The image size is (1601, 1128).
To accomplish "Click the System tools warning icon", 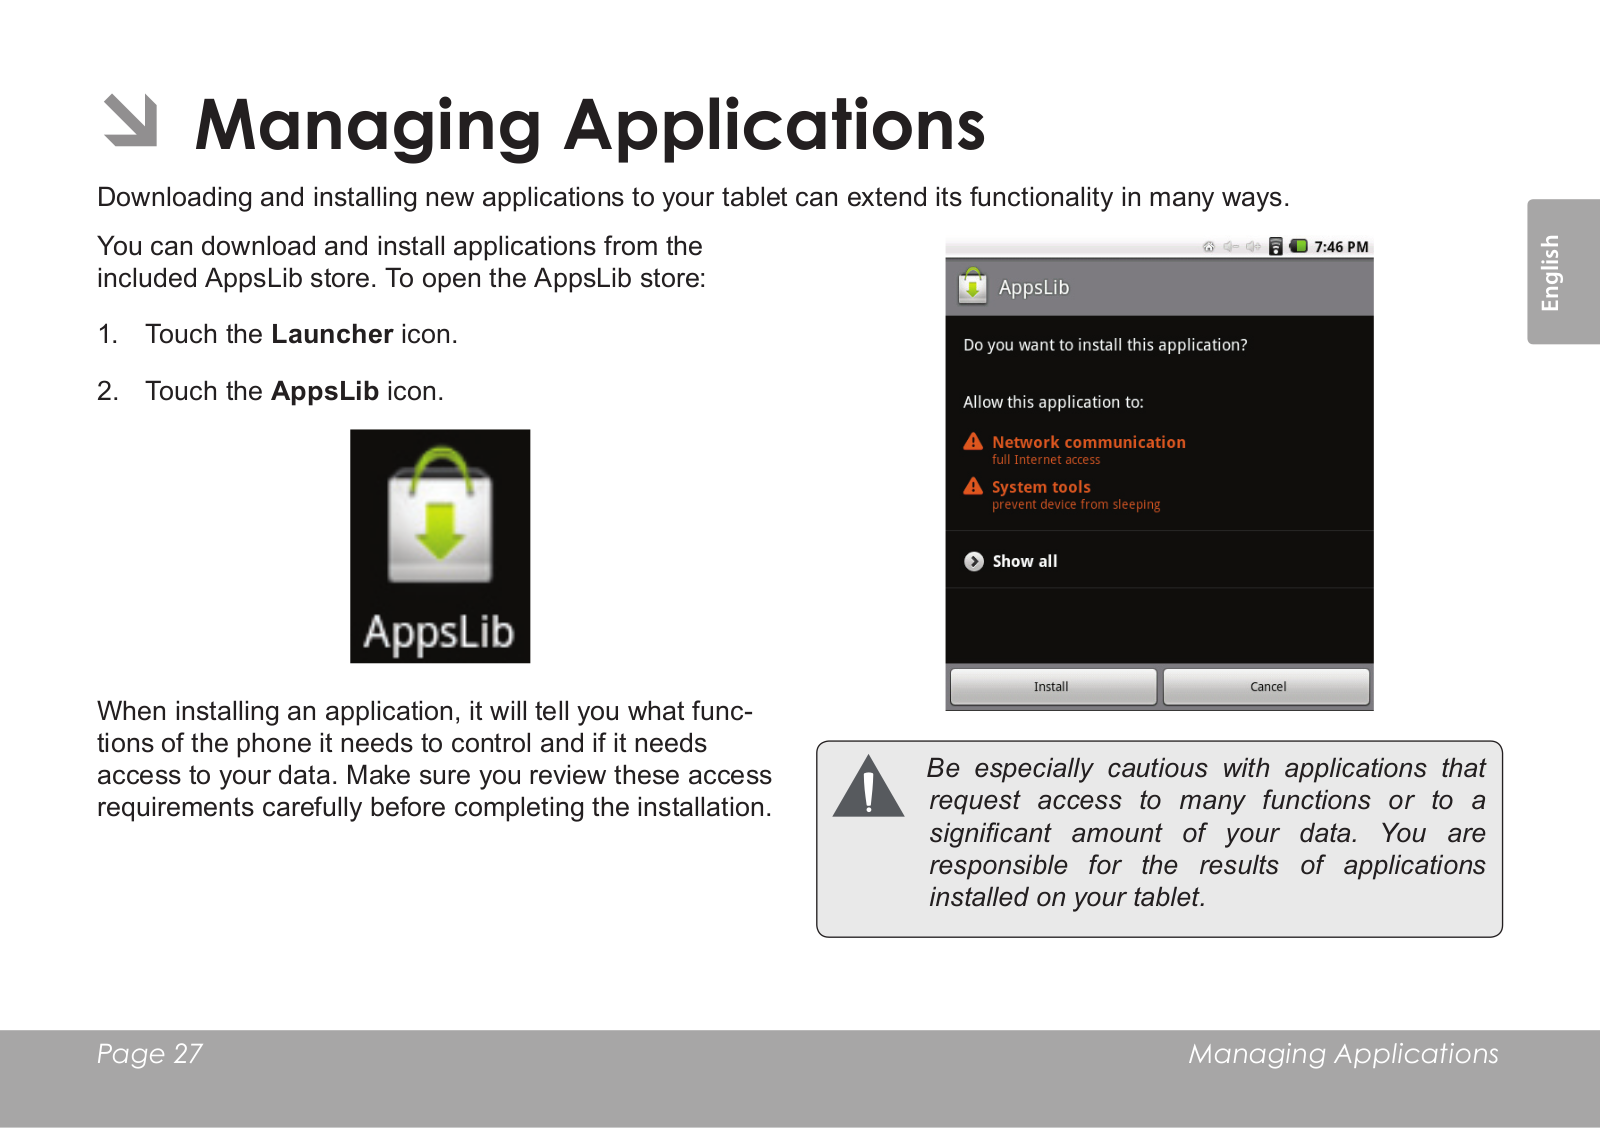I will [973, 486].
